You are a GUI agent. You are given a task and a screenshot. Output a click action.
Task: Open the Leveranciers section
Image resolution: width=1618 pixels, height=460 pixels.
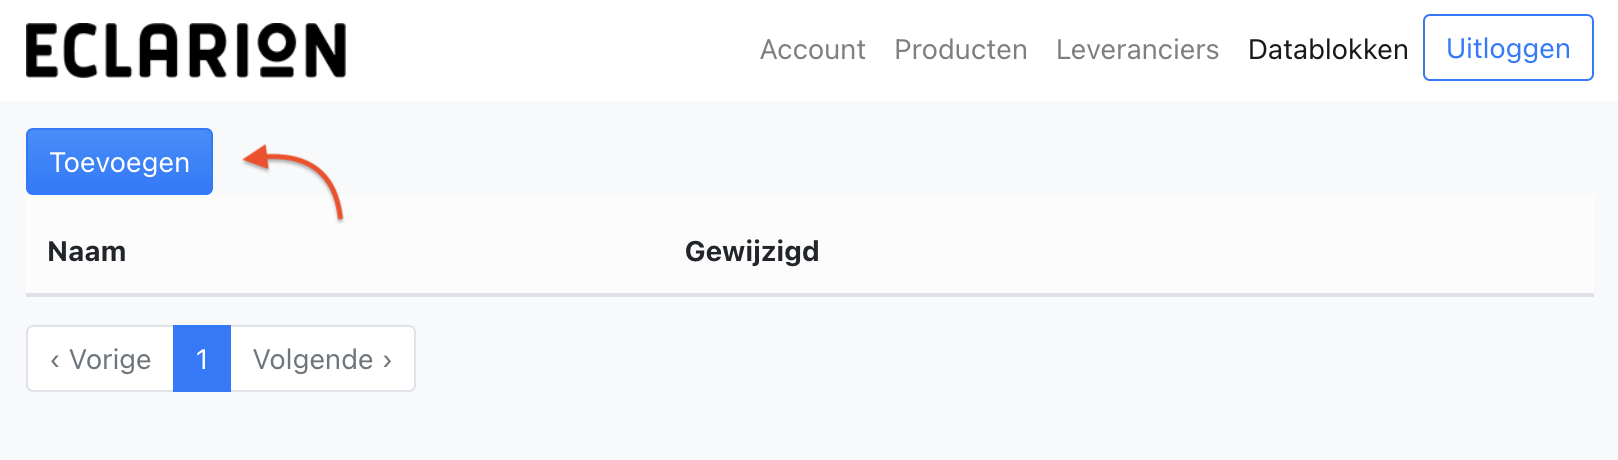(x=1137, y=49)
